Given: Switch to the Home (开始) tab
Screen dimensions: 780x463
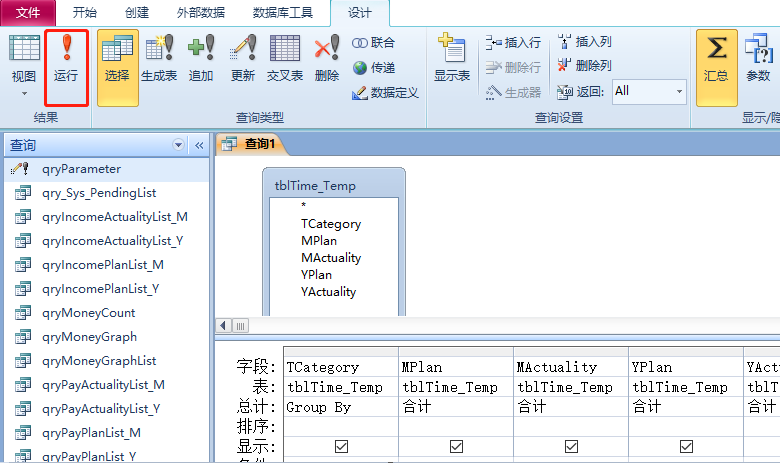Looking at the screenshot, I should (85, 12).
